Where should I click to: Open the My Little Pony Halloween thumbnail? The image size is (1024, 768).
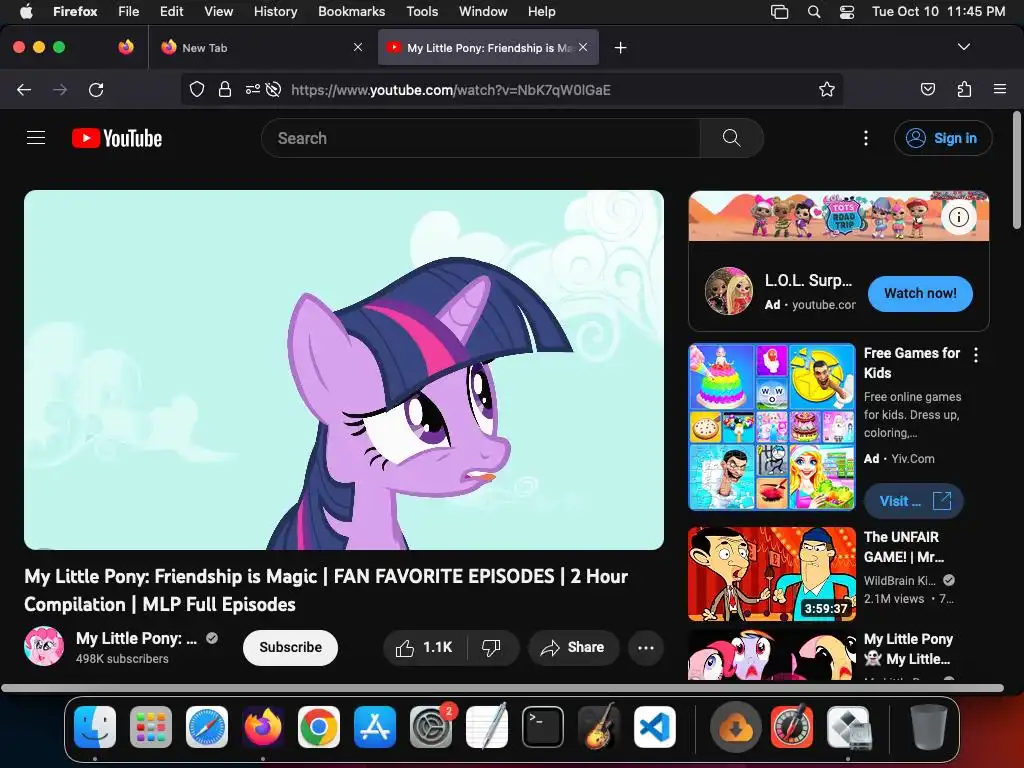(x=772, y=655)
